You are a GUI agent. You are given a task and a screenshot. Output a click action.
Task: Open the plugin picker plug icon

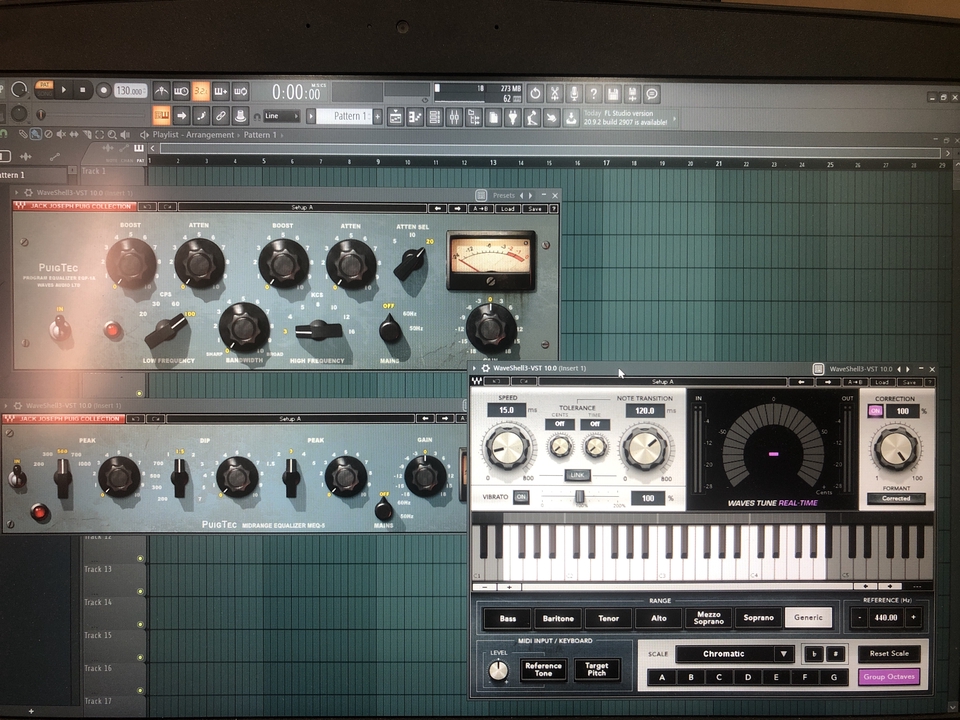click(513, 116)
